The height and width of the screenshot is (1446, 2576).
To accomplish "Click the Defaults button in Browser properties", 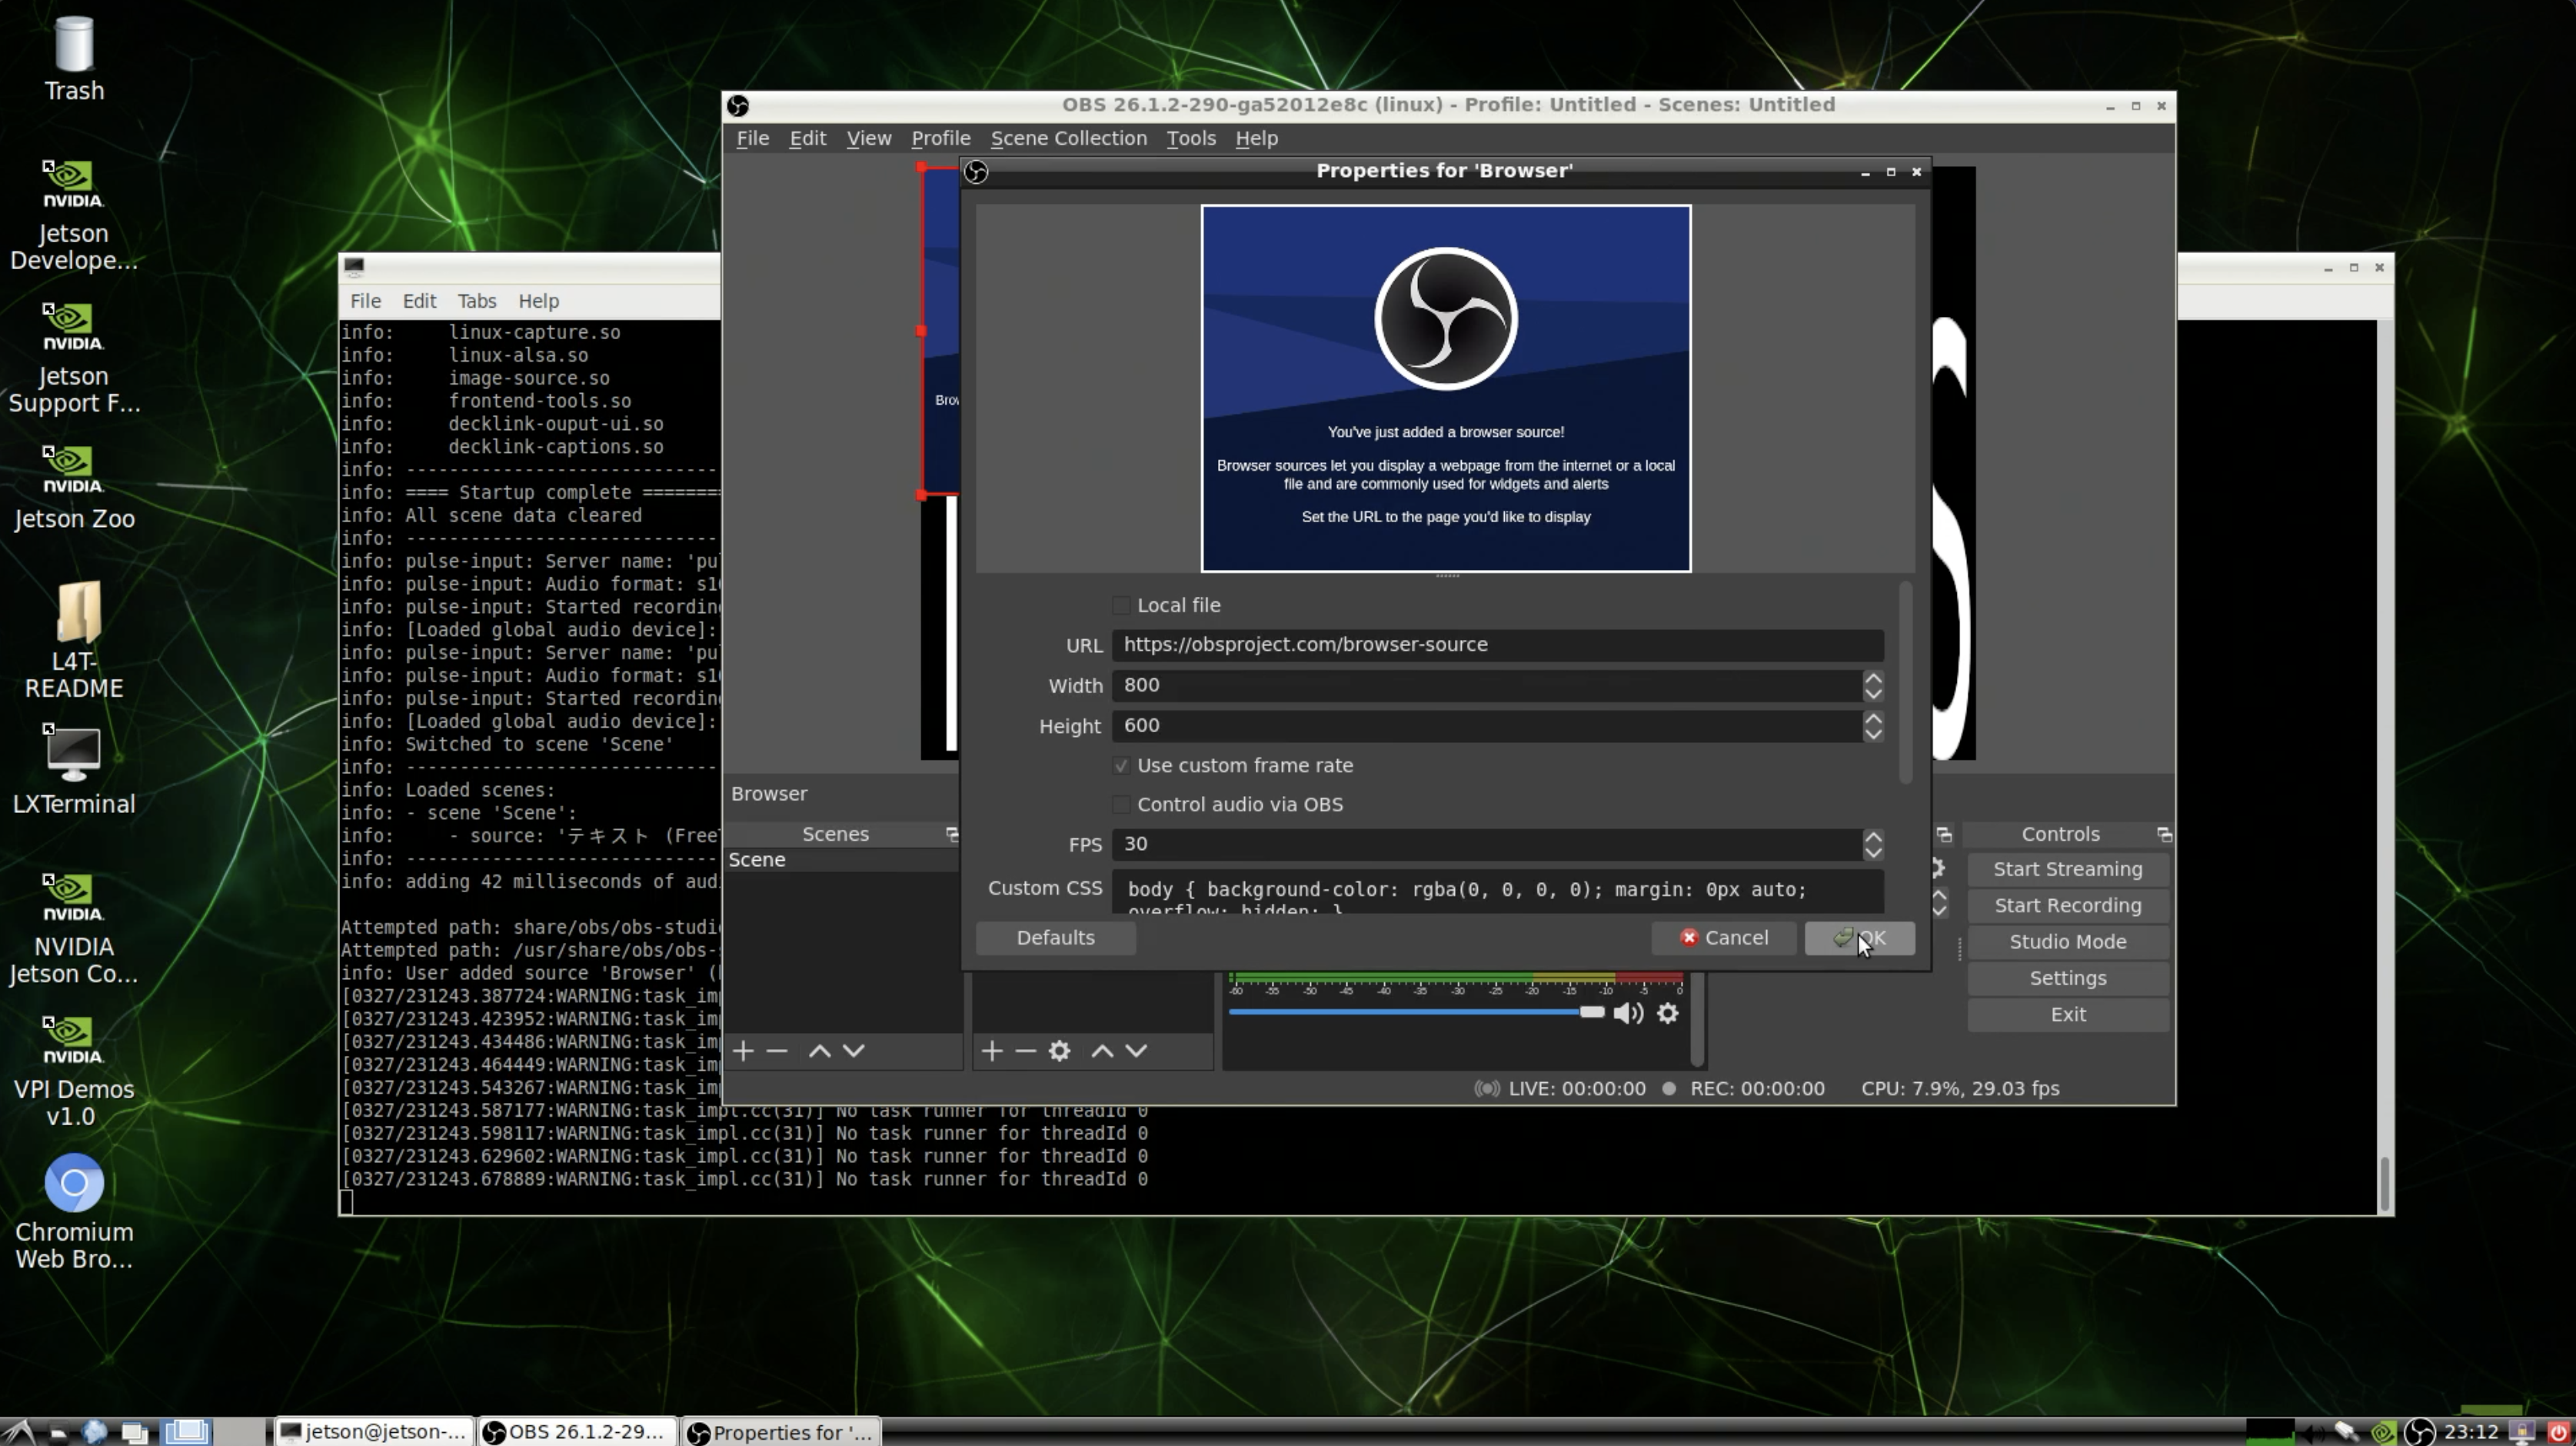I will (x=1055, y=938).
